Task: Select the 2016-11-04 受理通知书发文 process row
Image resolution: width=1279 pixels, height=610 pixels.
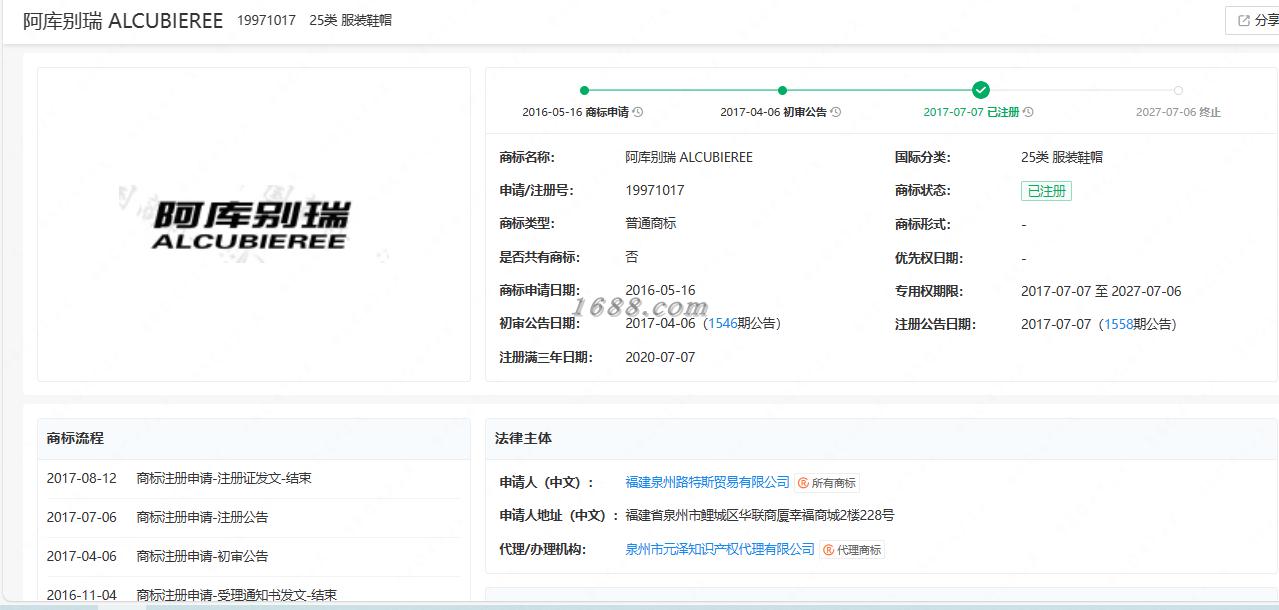Action: click(253, 595)
